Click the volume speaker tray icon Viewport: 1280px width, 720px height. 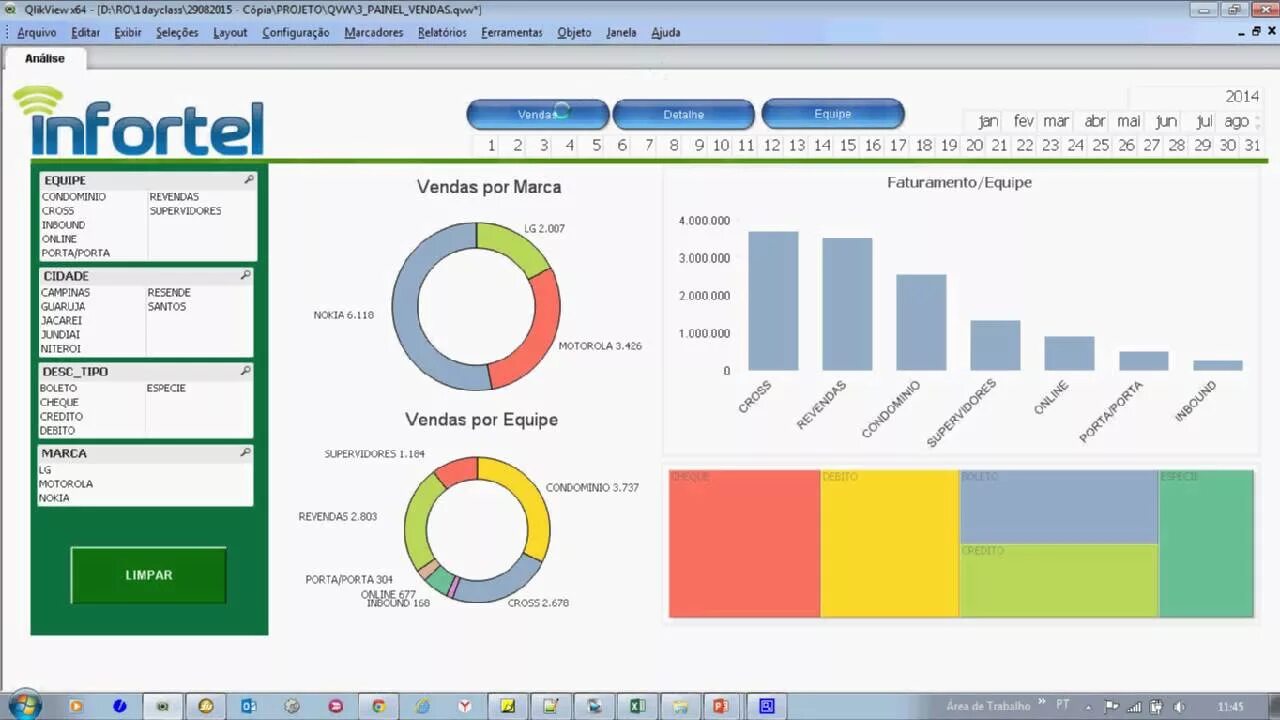pyautogui.click(x=1179, y=706)
